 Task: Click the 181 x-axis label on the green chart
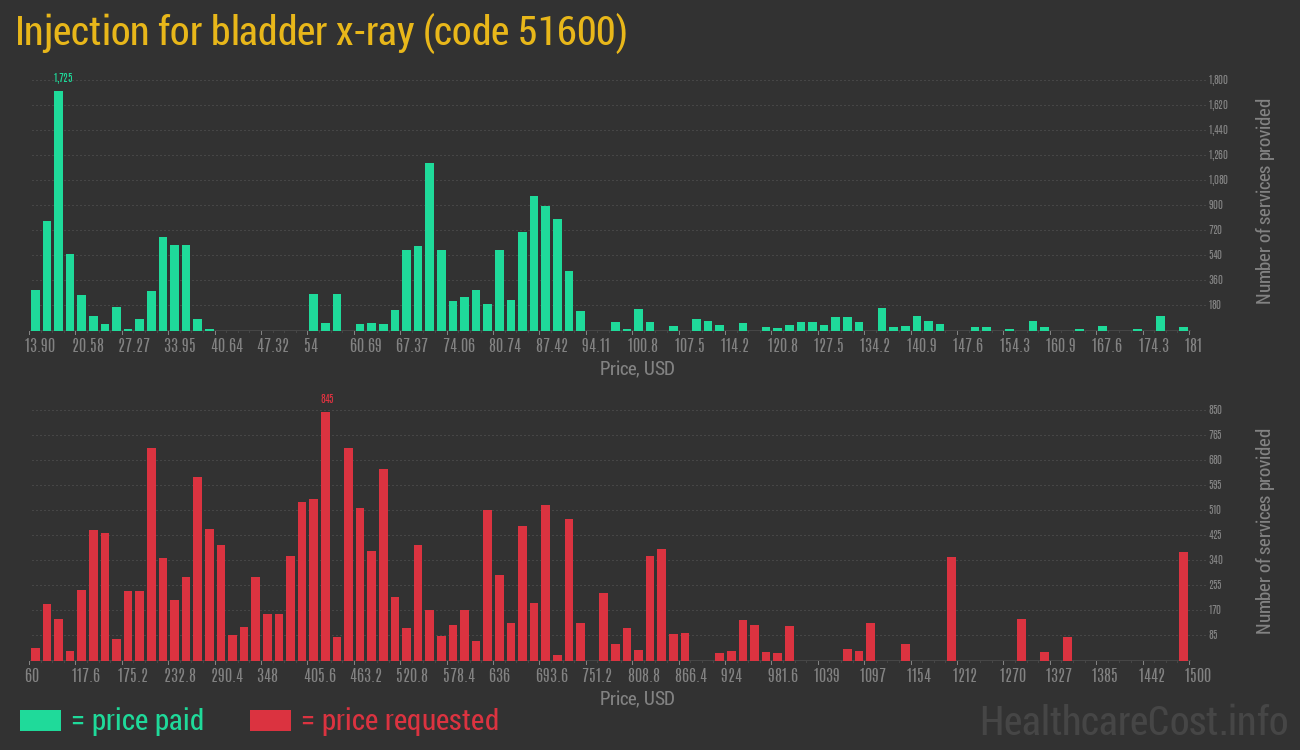(x=1193, y=346)
